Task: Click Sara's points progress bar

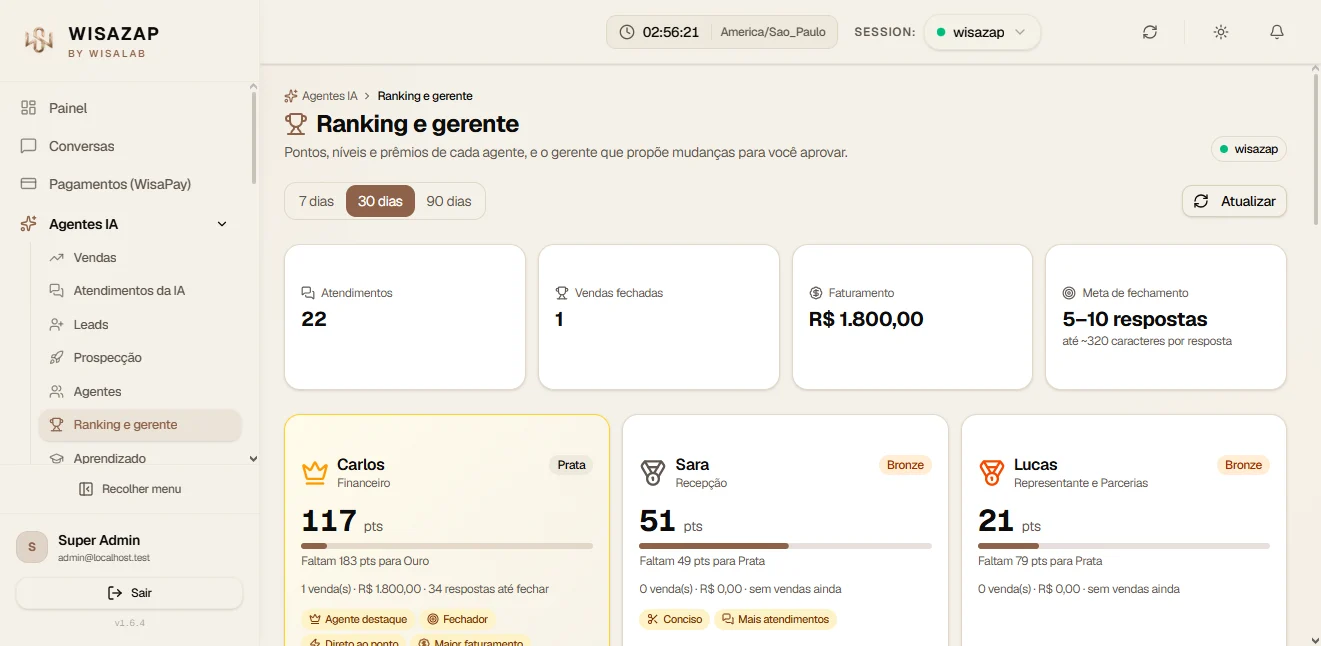Action: pos(785,546)
